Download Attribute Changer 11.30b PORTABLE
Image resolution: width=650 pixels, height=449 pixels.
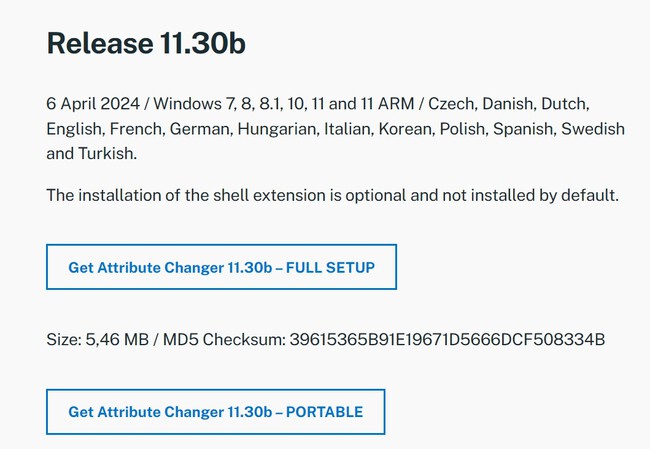tap(216, 412)
